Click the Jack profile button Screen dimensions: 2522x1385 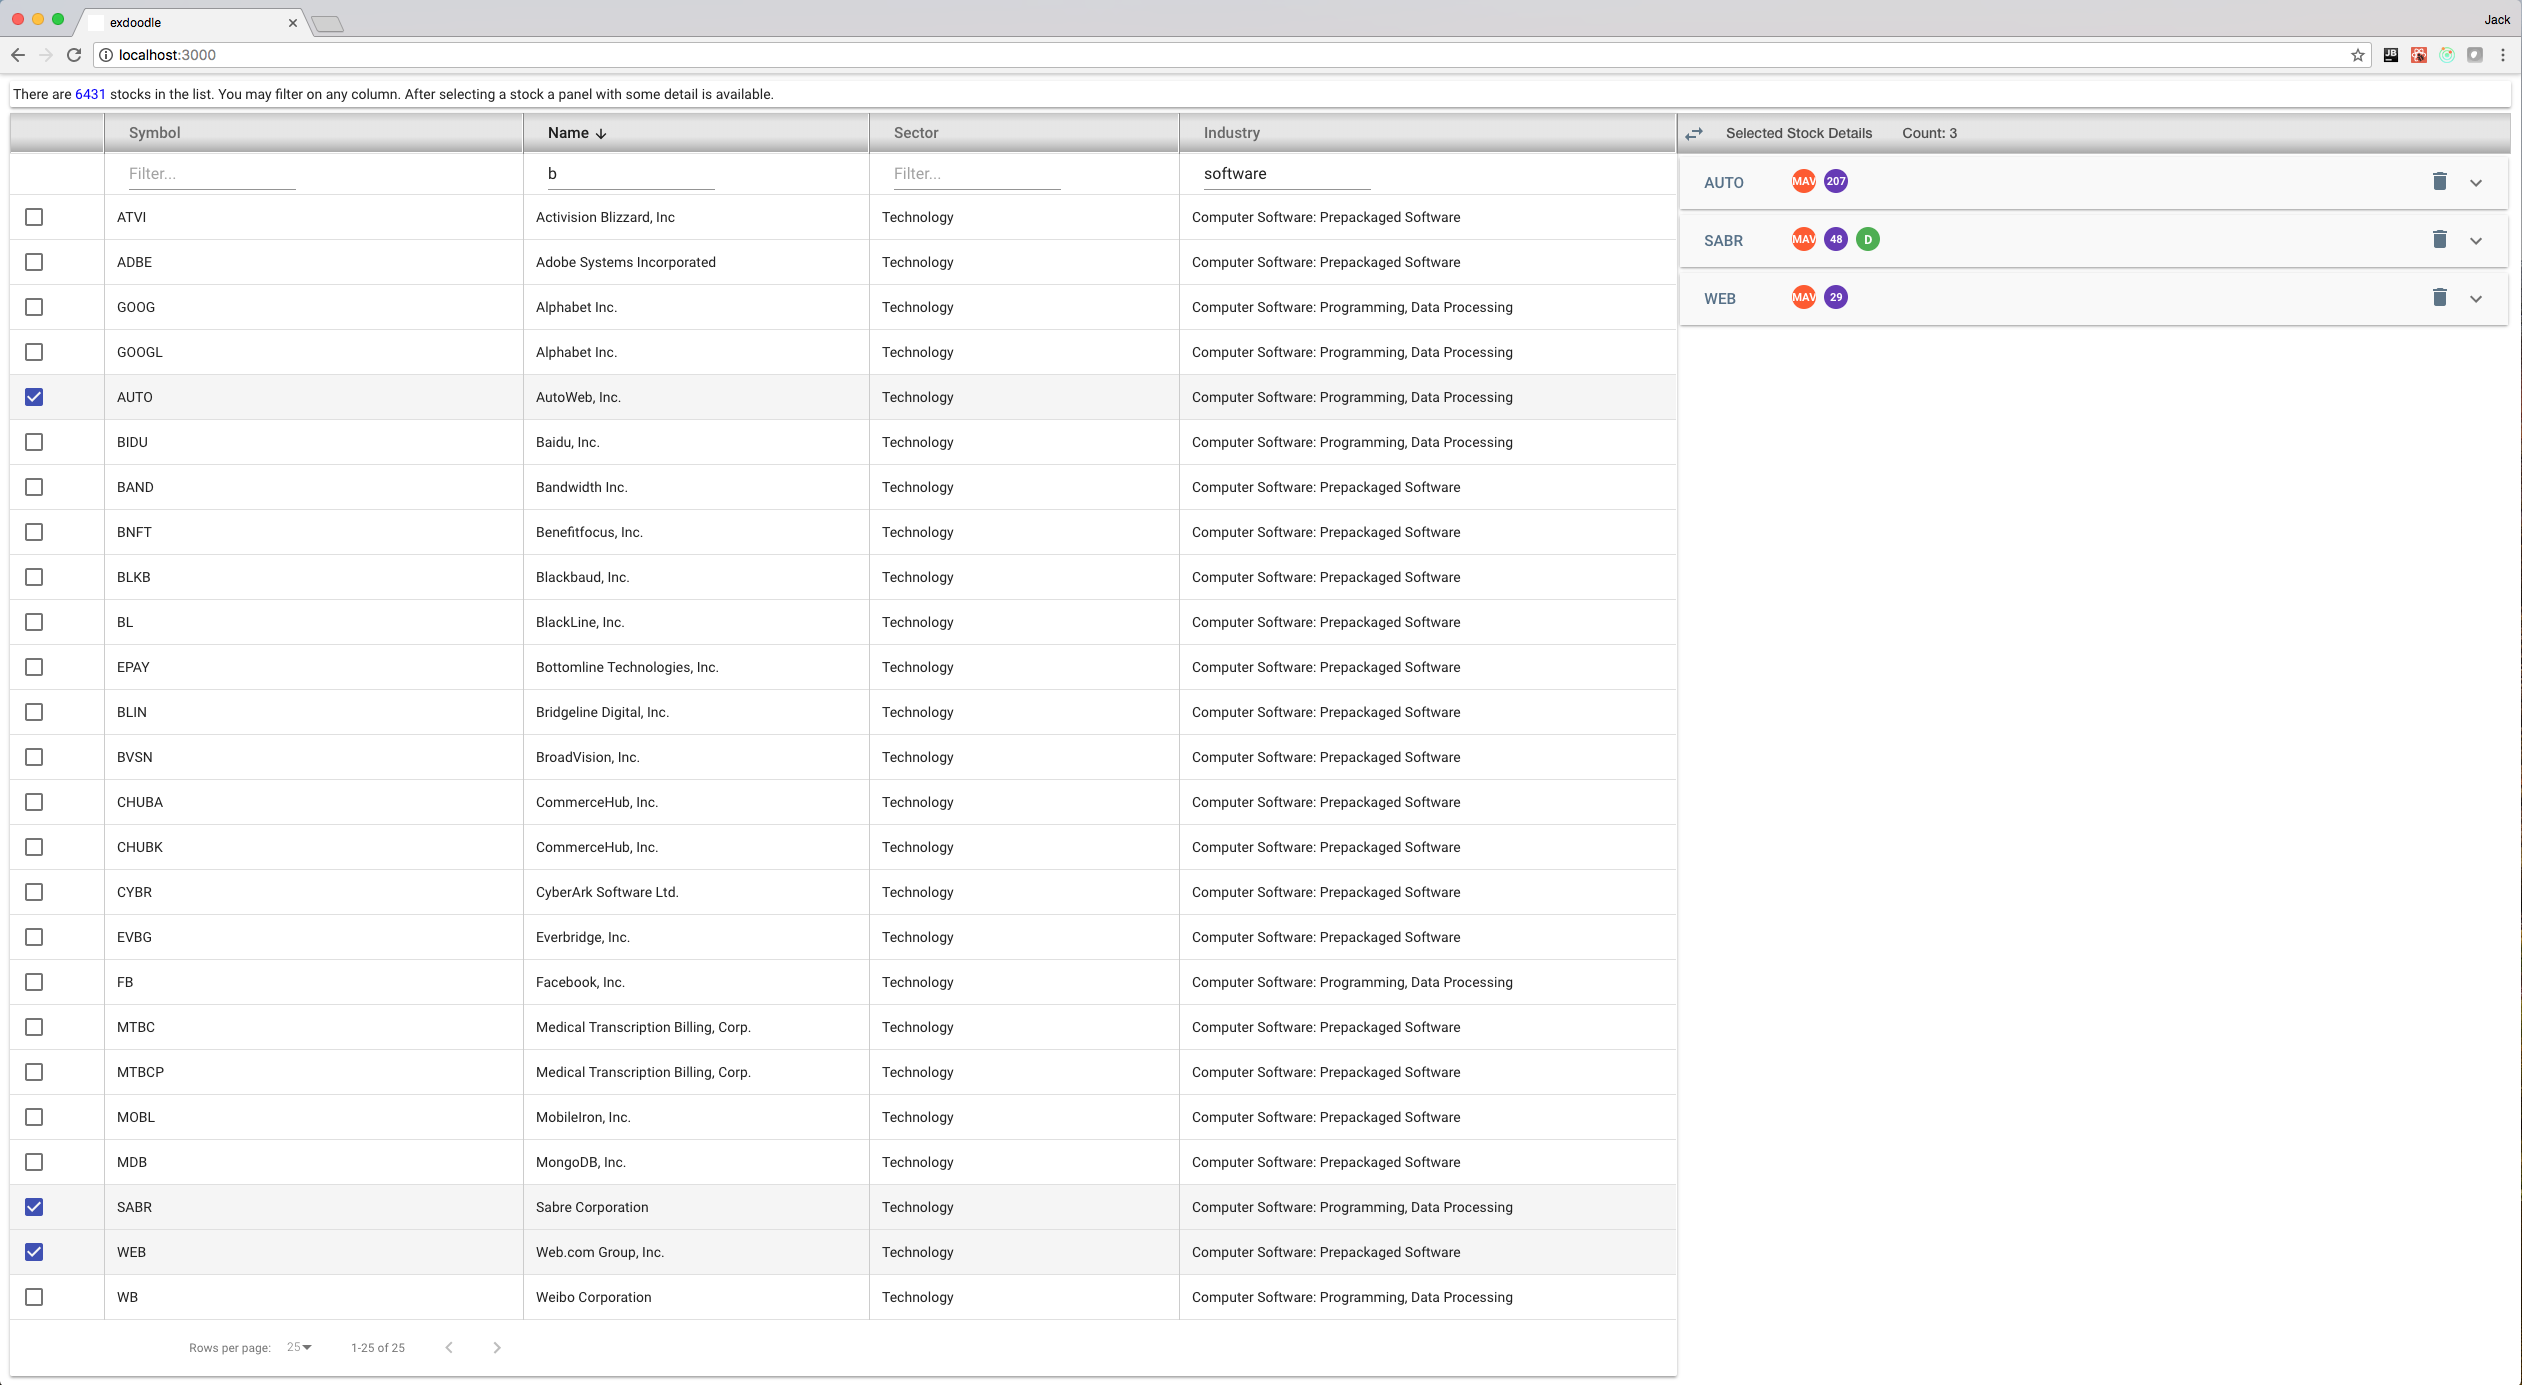click(x=2497, y=20)
